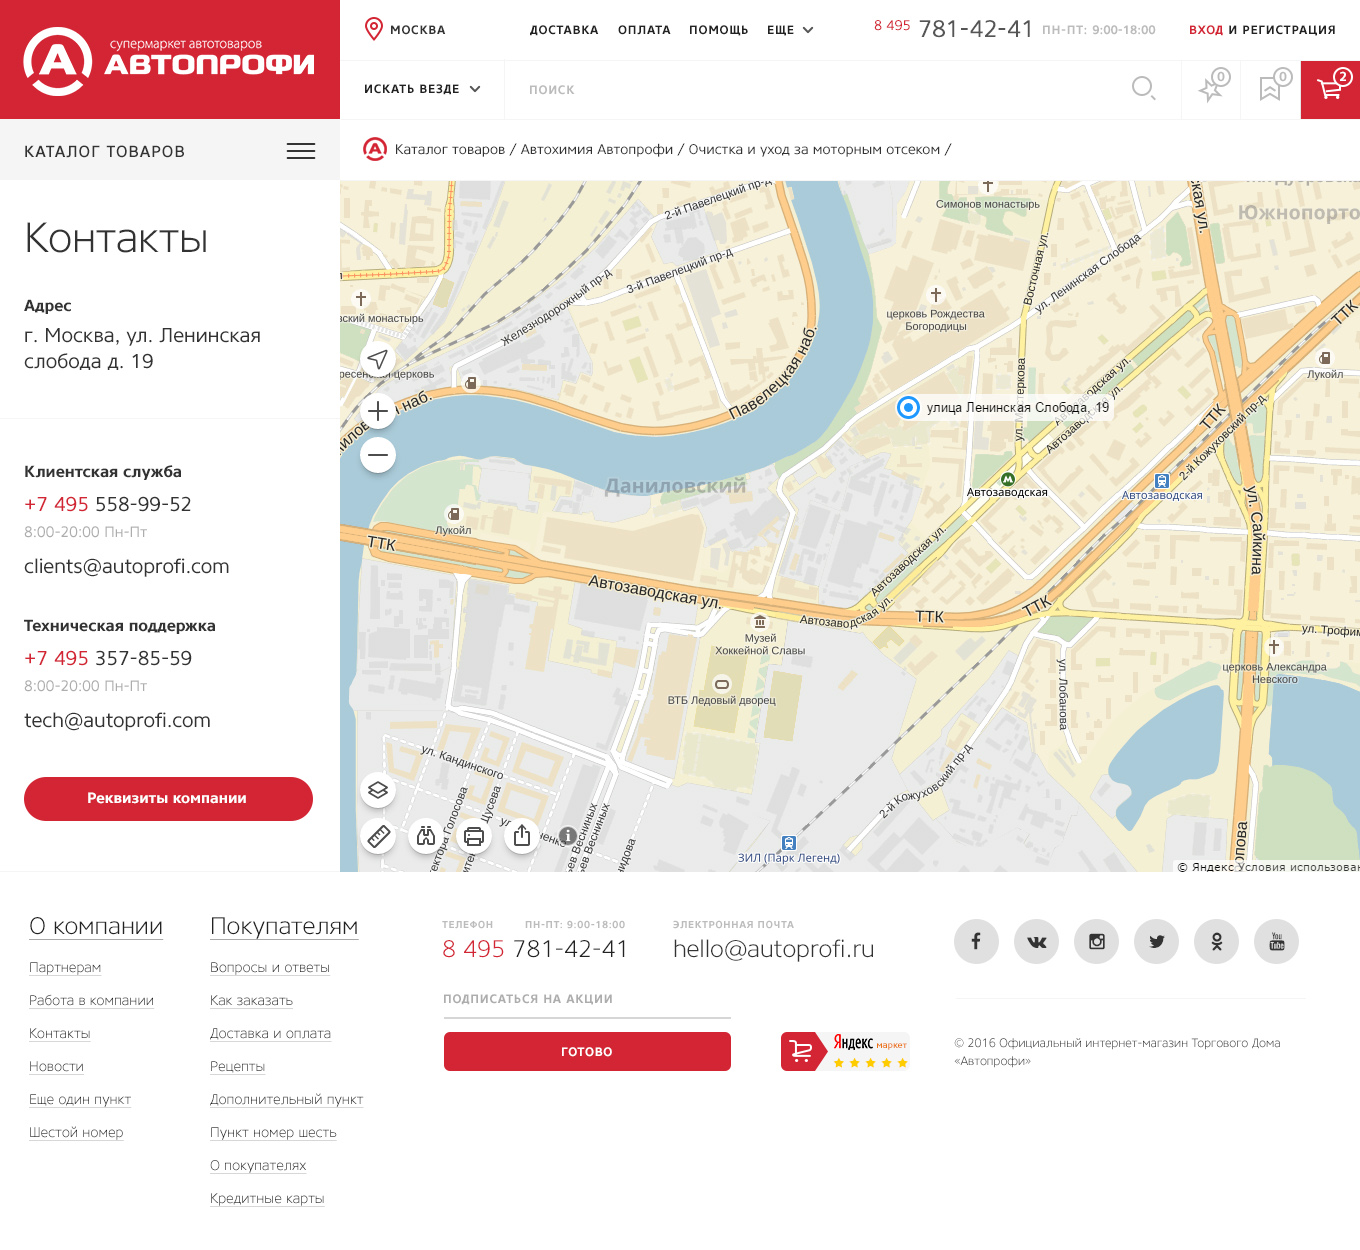Click the breadcrumb home logo icon

pyautogui.click(x=375, y=149)
